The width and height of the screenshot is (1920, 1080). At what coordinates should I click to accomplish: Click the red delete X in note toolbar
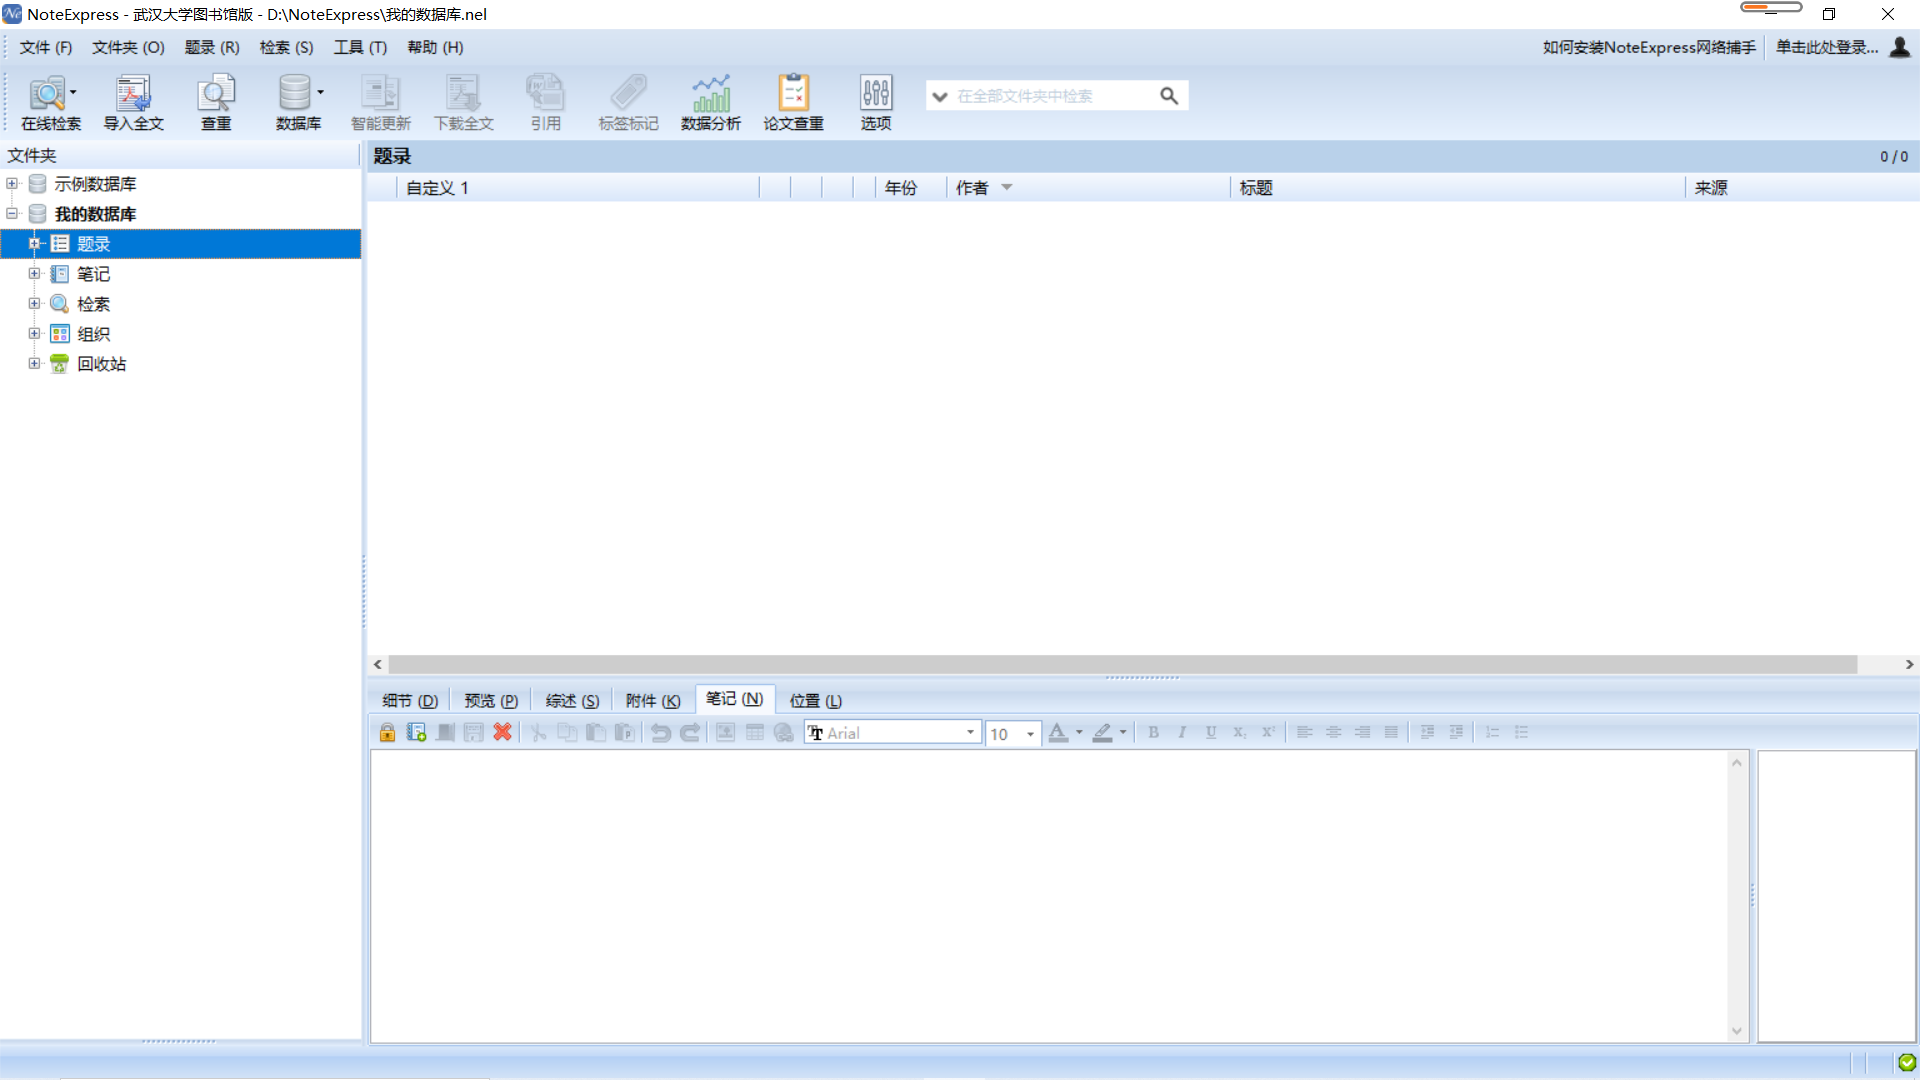click(x=503, y=732)
